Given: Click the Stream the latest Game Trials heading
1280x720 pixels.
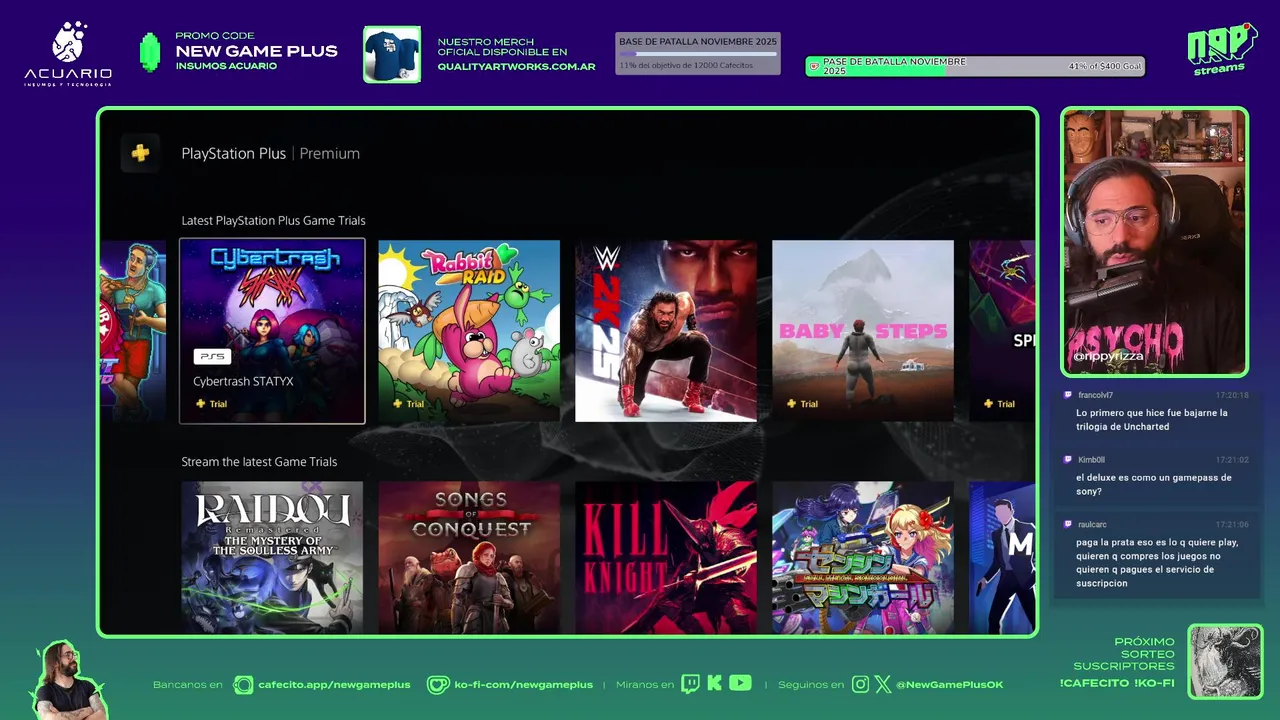Looking at the screenshot, I should [259, 461].
